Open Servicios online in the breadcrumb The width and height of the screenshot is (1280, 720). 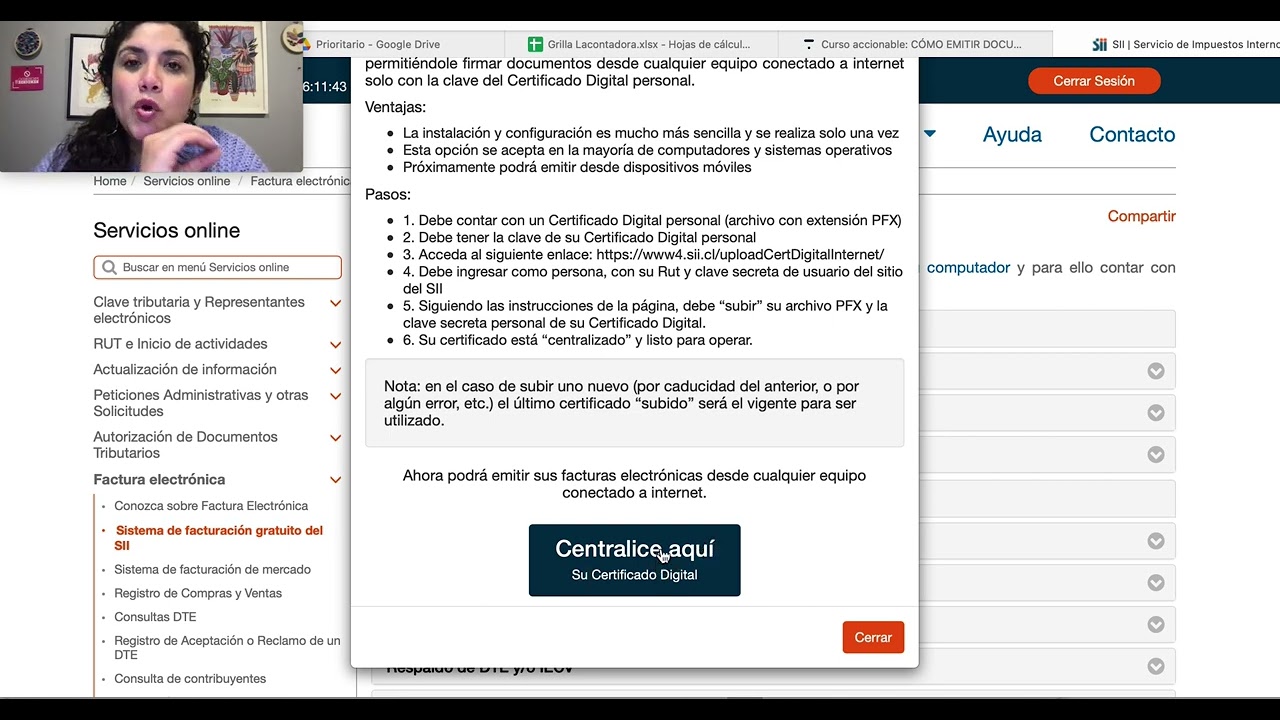click(x=186, y=181)
